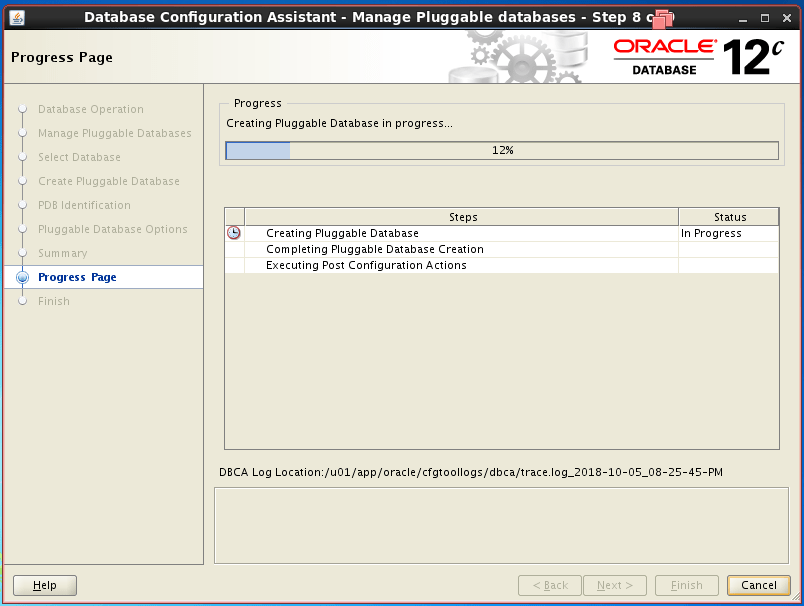Click the Help button
Viewport: 804px width, 606px height.
click(x=44, y=585)
